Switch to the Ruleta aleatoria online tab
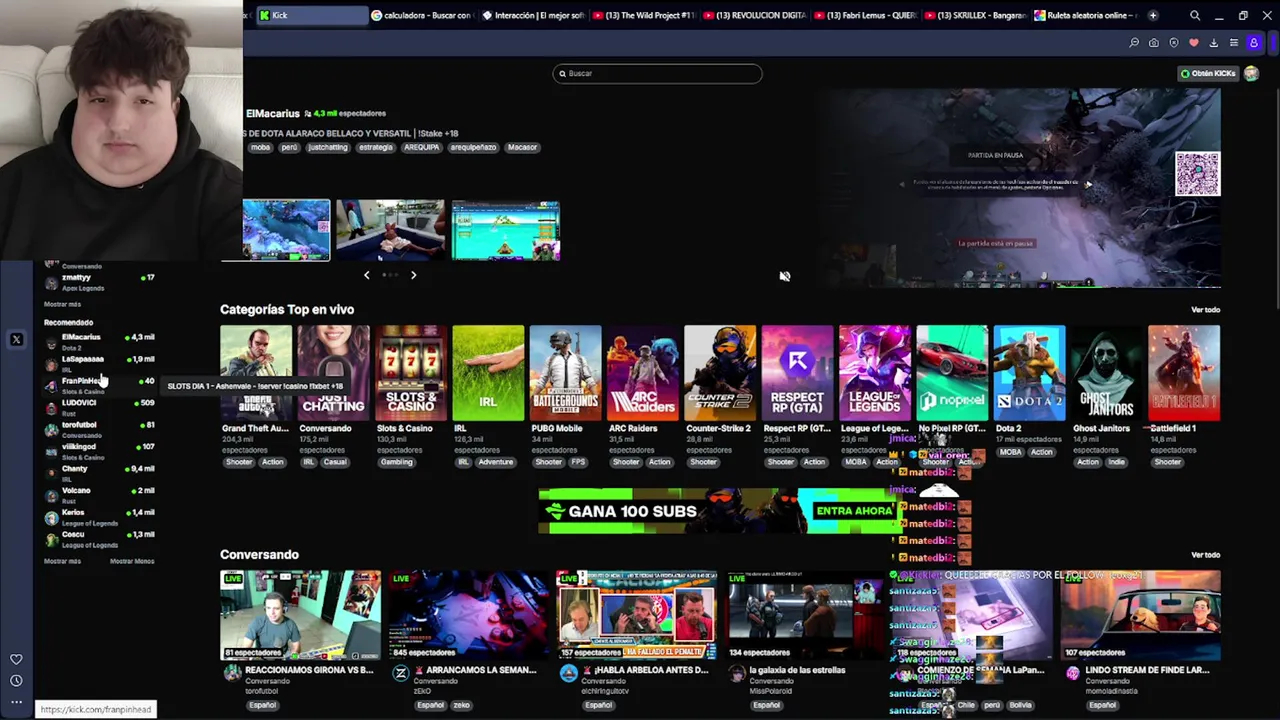 (x=1084, y=15)
